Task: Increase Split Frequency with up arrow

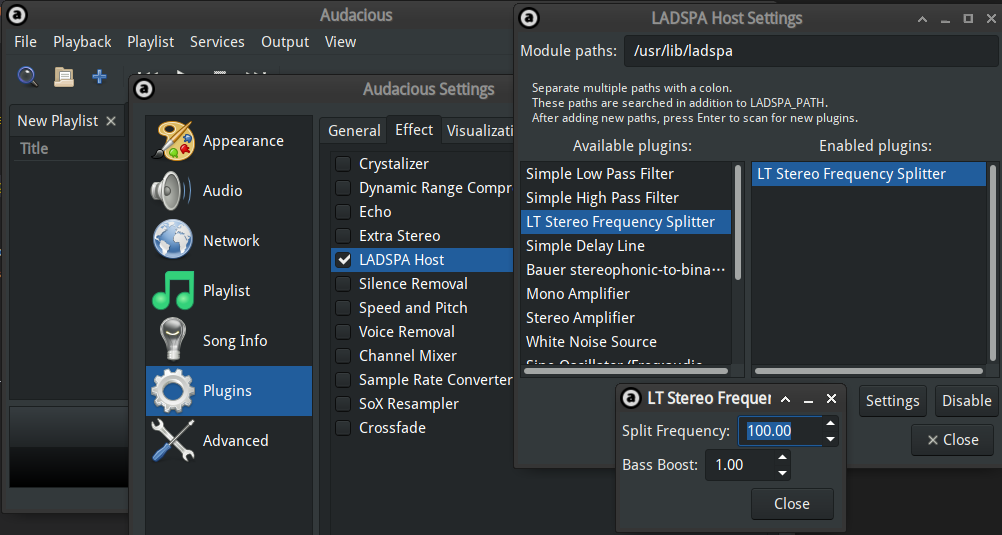Action: click(x=830, y=423)
